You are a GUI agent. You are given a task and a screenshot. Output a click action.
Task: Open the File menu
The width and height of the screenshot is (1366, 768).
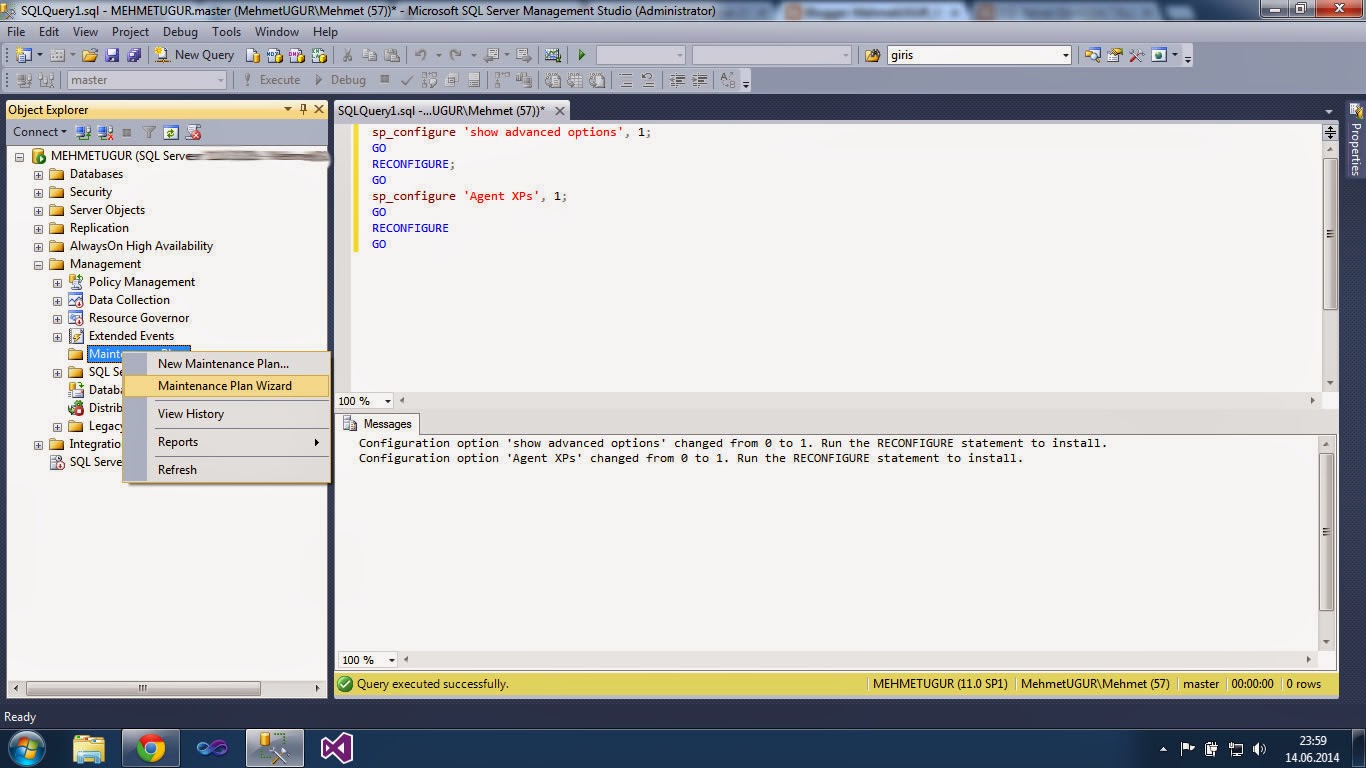tap(16, 31)
